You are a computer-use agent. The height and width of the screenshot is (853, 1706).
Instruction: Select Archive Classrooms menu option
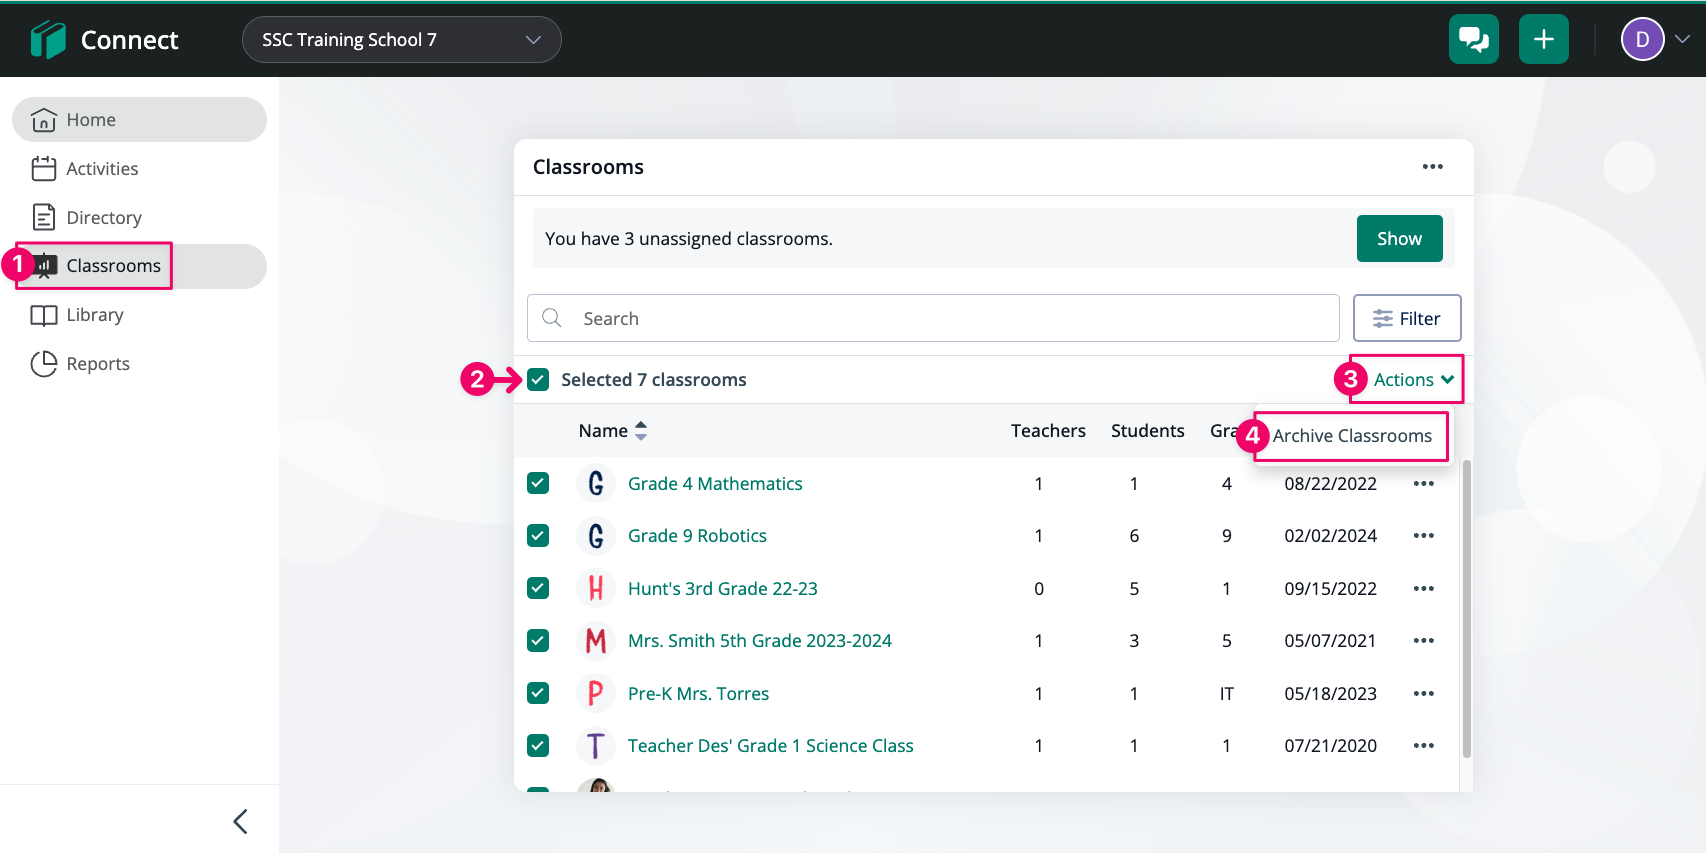(1352, 436)
